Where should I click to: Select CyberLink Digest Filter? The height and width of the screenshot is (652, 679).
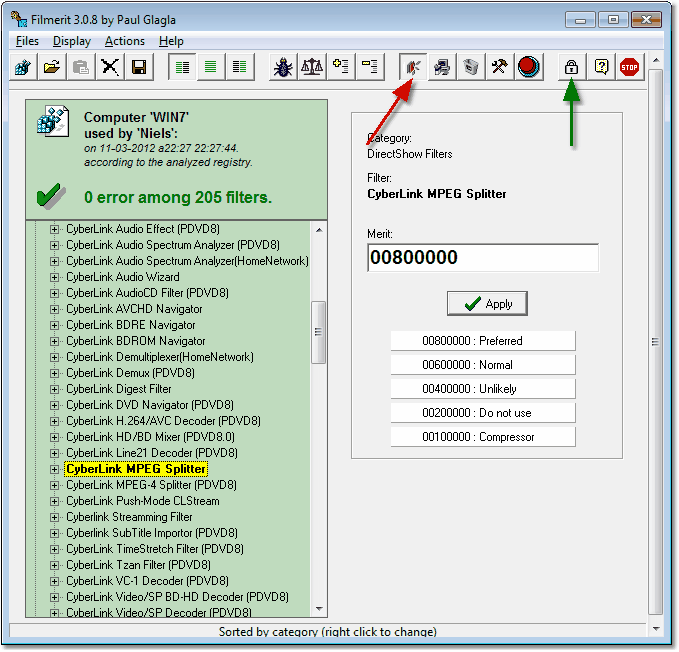coord(119,389)
